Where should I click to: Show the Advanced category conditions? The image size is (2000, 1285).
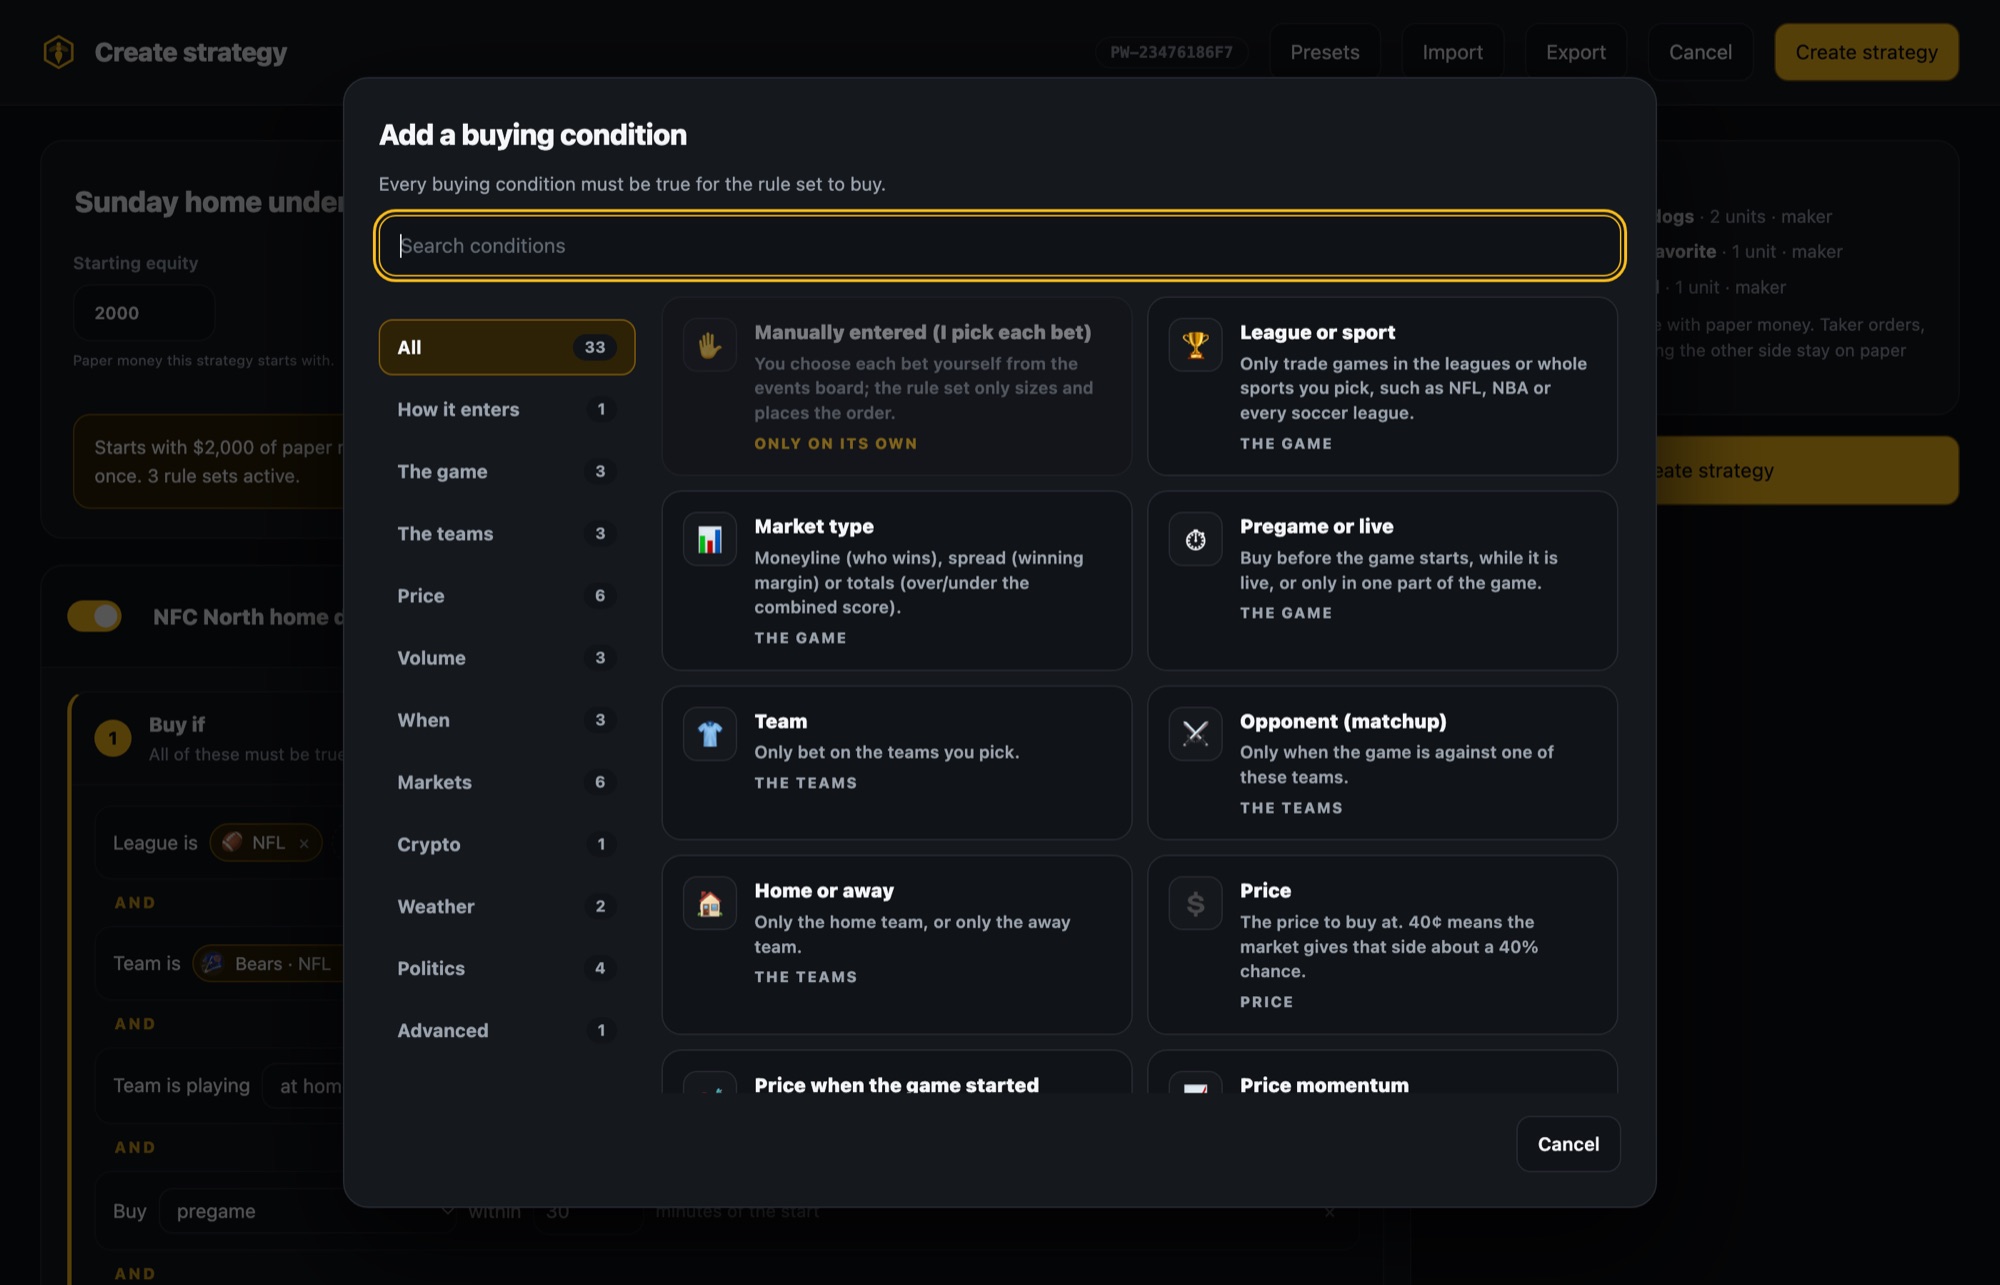coord(507,1030)
